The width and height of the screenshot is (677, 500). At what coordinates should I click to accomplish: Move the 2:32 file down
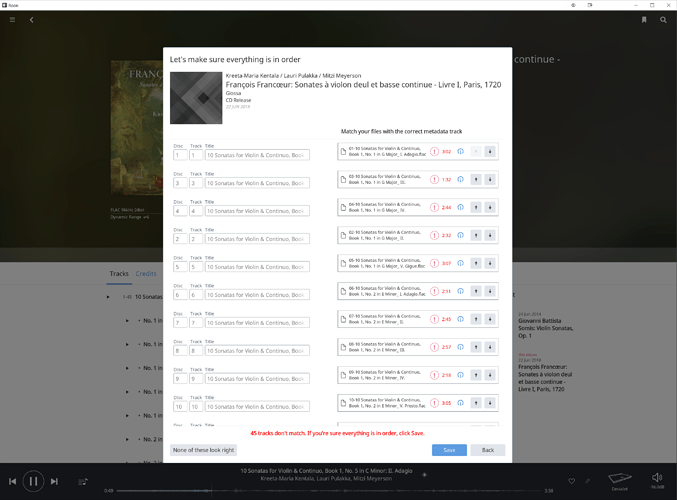point(490,235)
